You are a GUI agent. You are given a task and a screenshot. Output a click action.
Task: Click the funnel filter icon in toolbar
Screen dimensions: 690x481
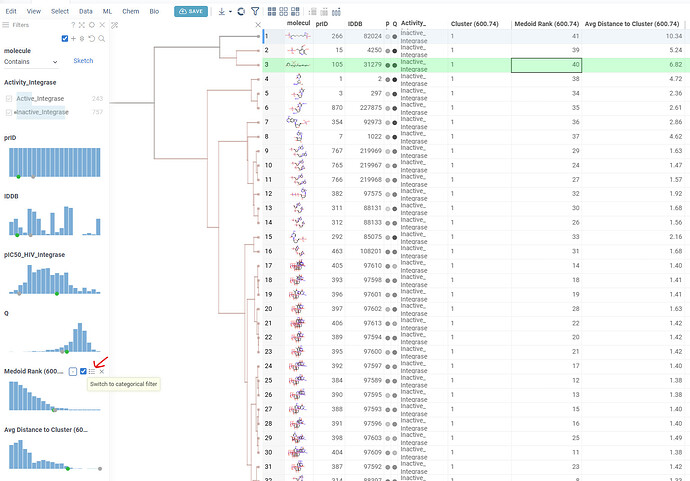point(255,11)
